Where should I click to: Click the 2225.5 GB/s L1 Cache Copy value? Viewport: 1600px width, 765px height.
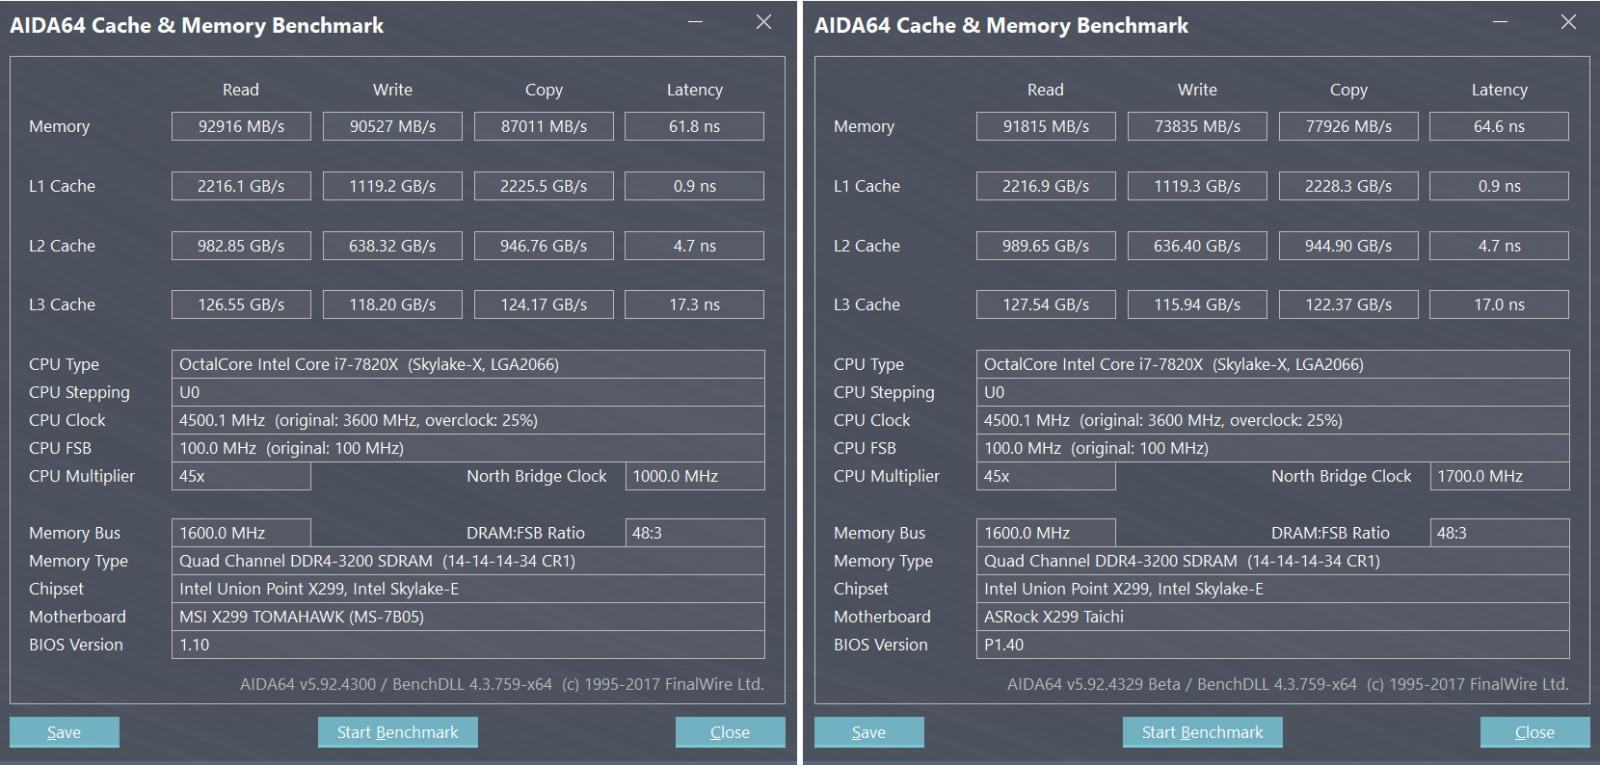543,186
